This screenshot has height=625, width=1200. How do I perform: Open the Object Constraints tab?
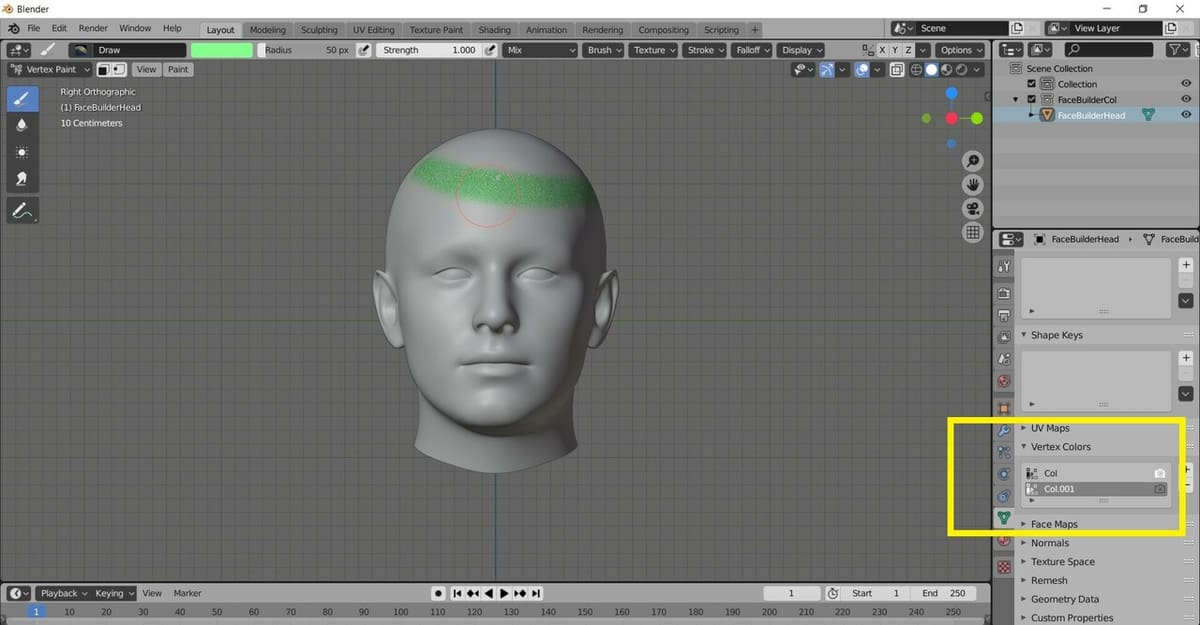[x=1004, y=496]
